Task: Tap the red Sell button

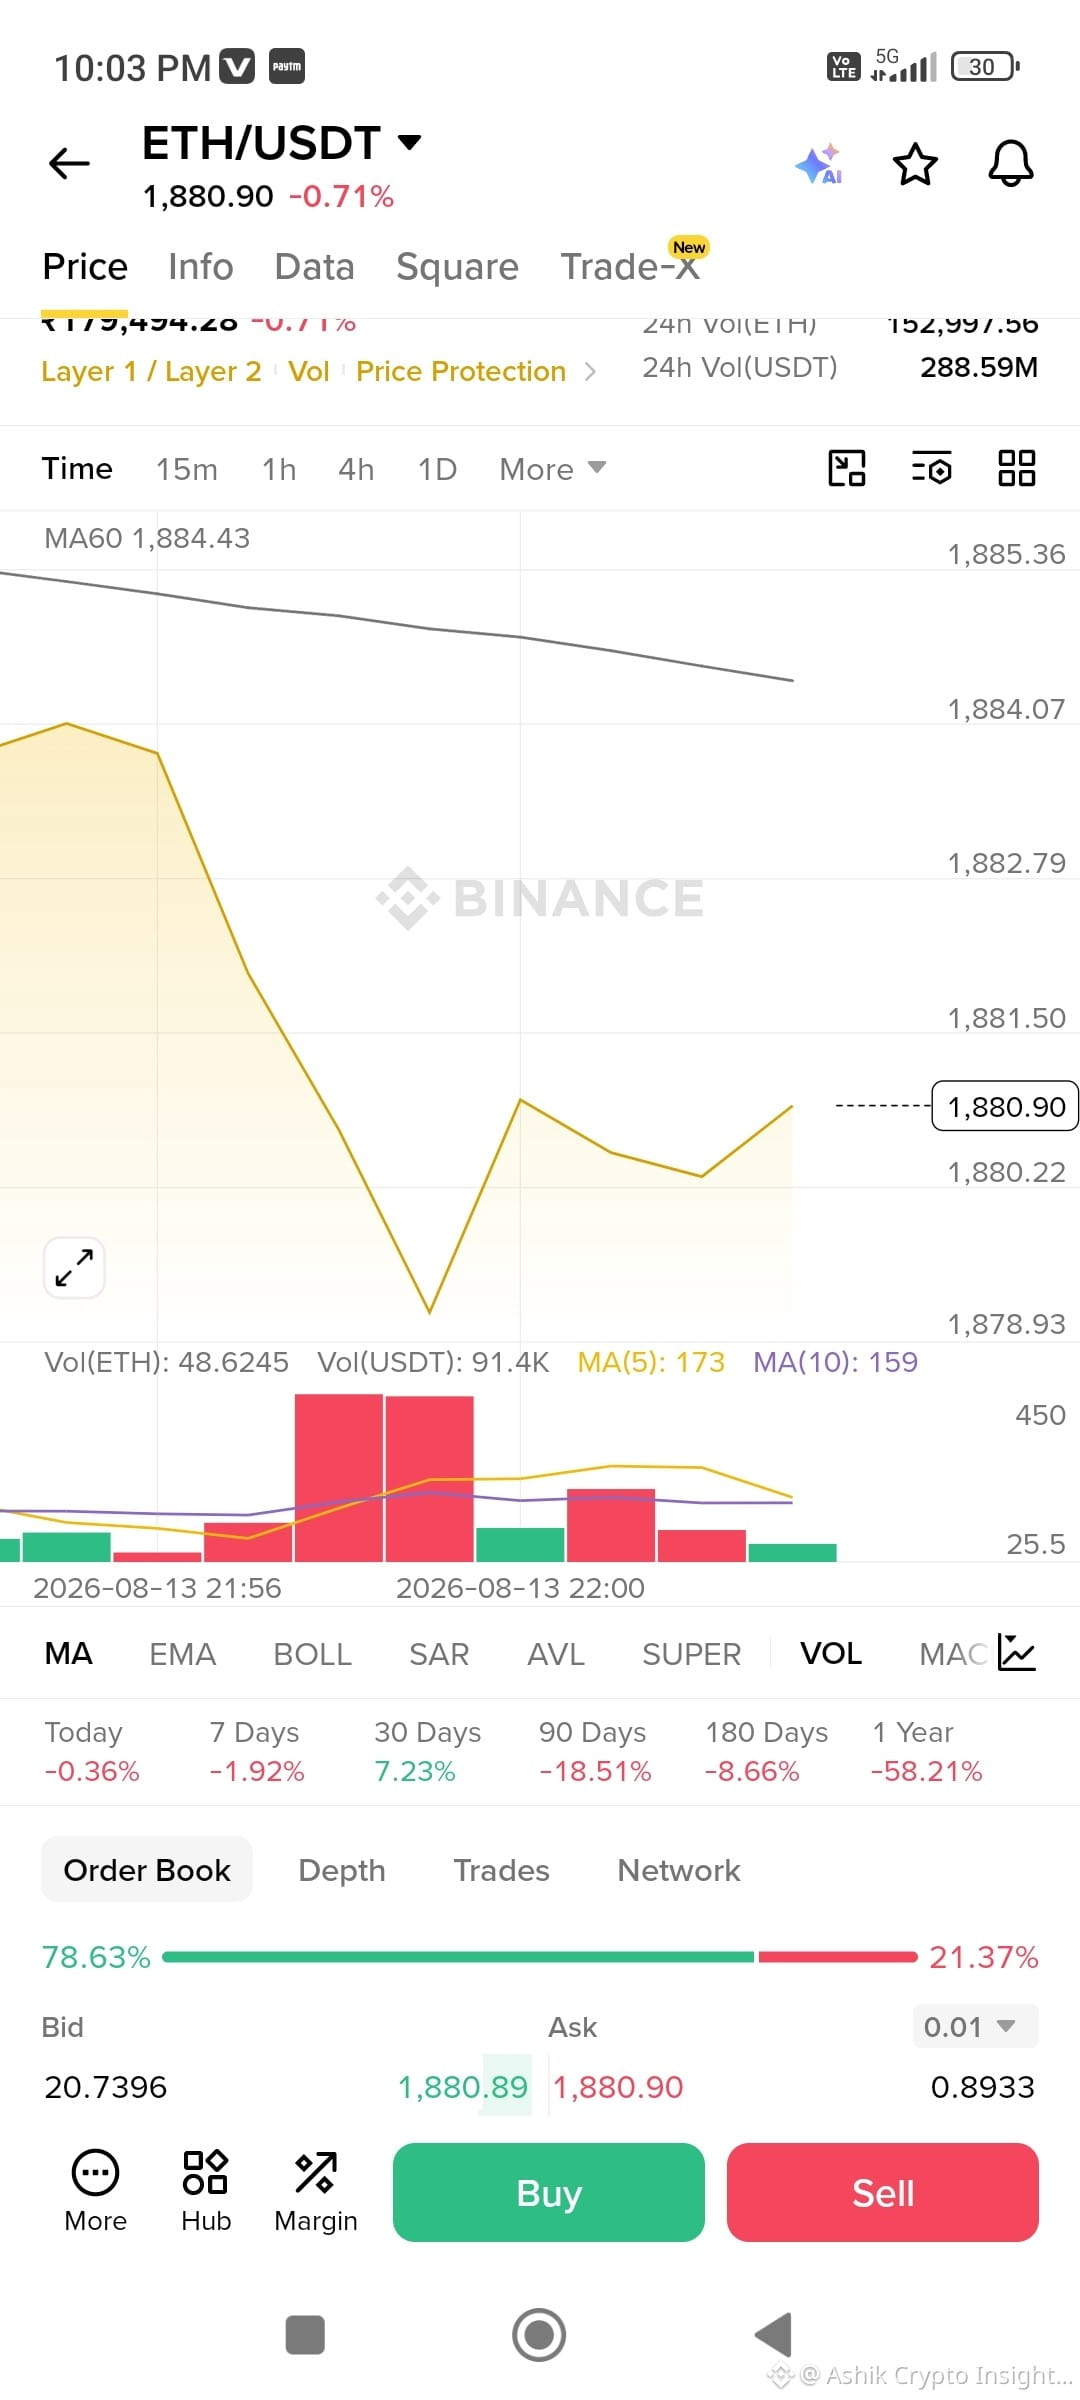Action: [883, 2192]
